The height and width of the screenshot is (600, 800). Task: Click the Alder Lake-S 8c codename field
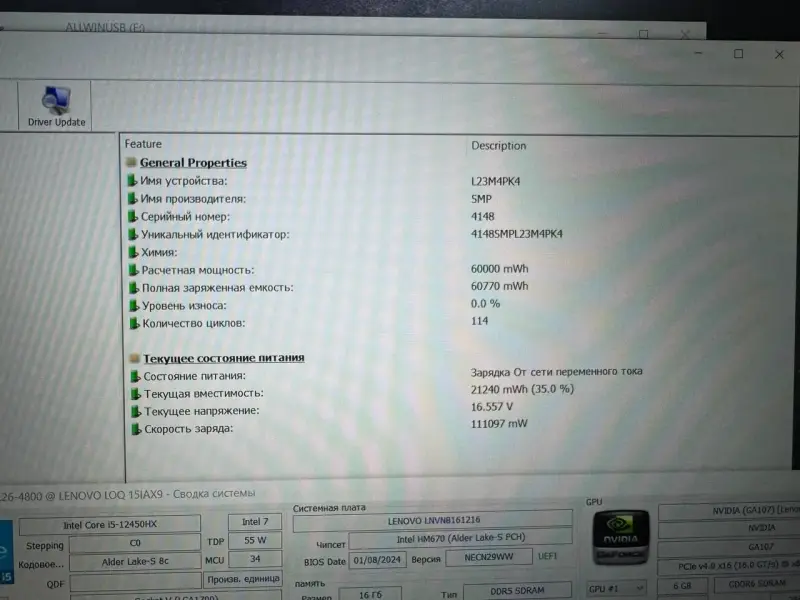coord(135,562)
